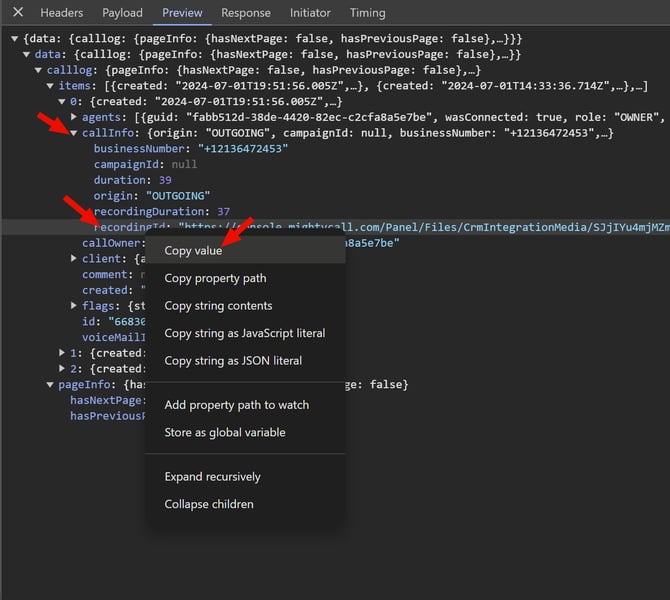The image size is (670, 600).
Task: Expand item 1 in the items array
Action: click(62, 353)
